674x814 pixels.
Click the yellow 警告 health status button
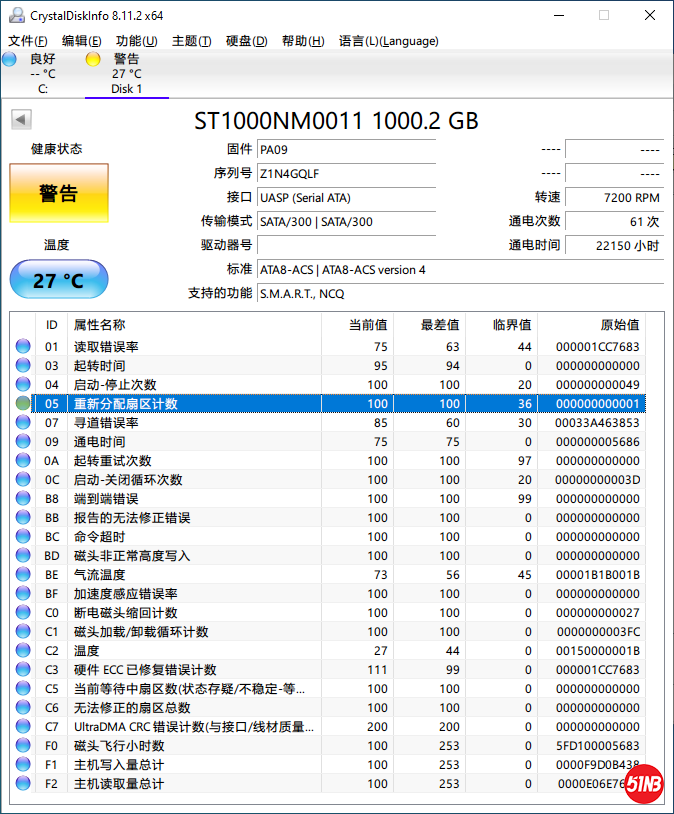pyautogui.click(x=58, y=193)
